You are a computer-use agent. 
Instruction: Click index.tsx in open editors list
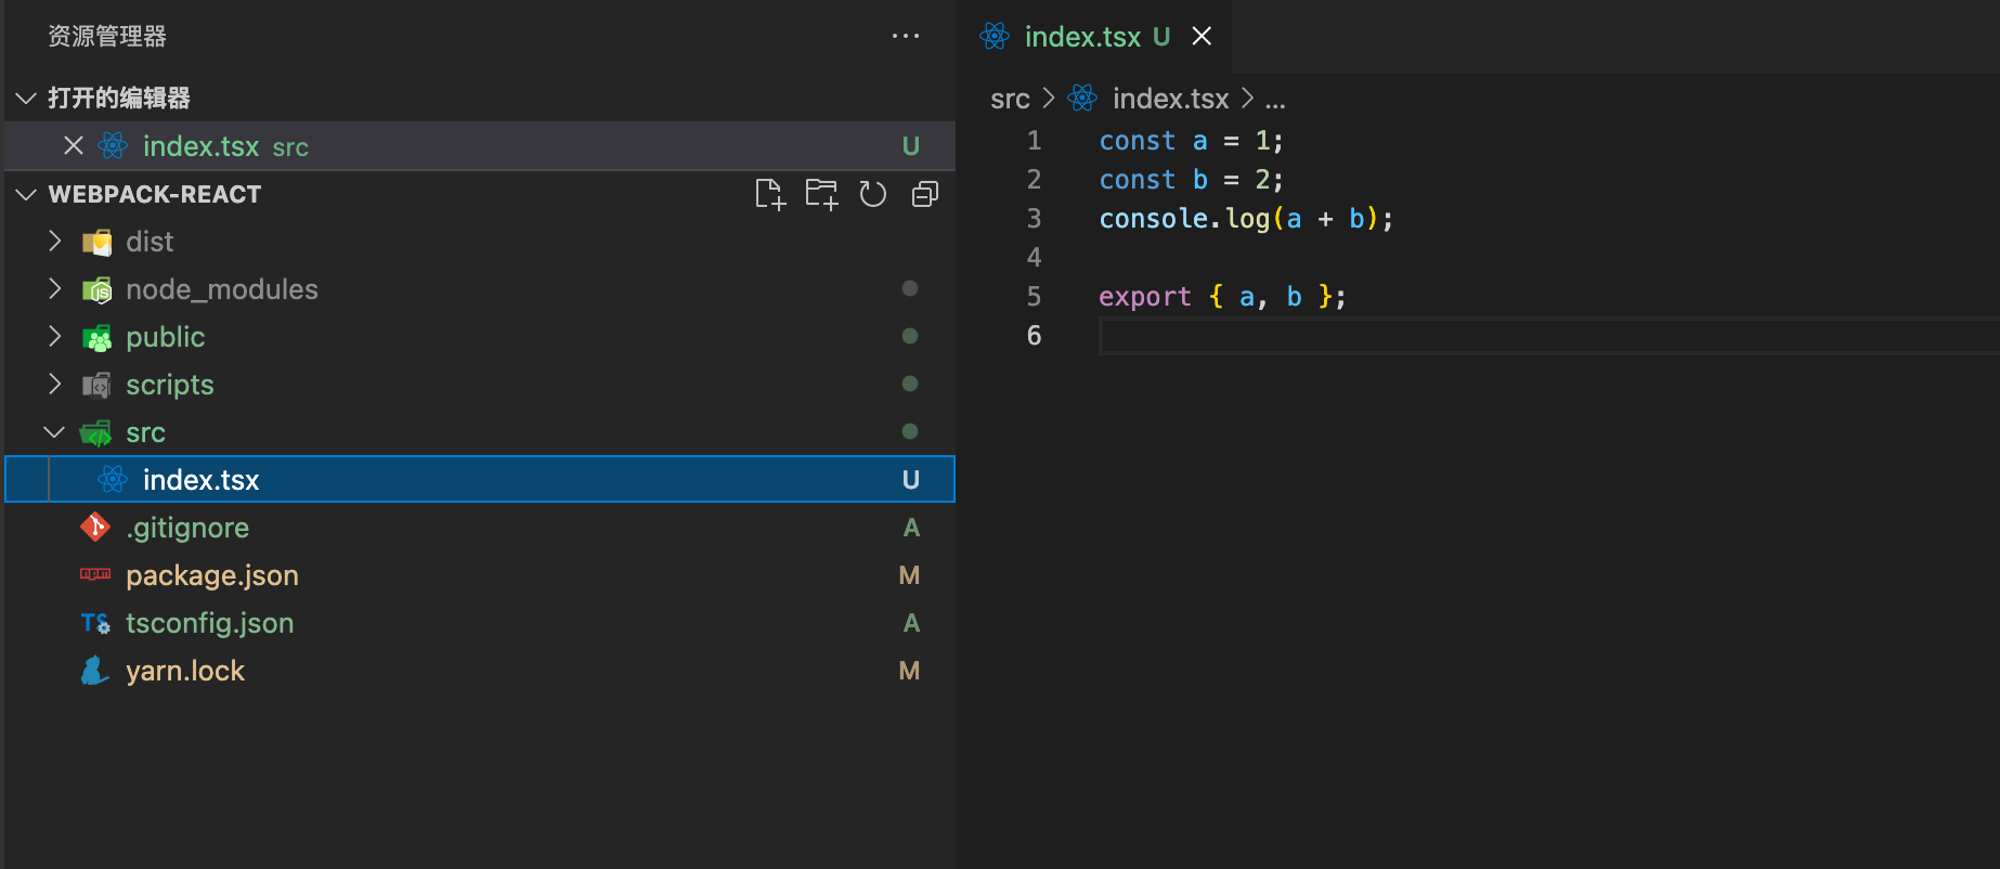(480, 146)
